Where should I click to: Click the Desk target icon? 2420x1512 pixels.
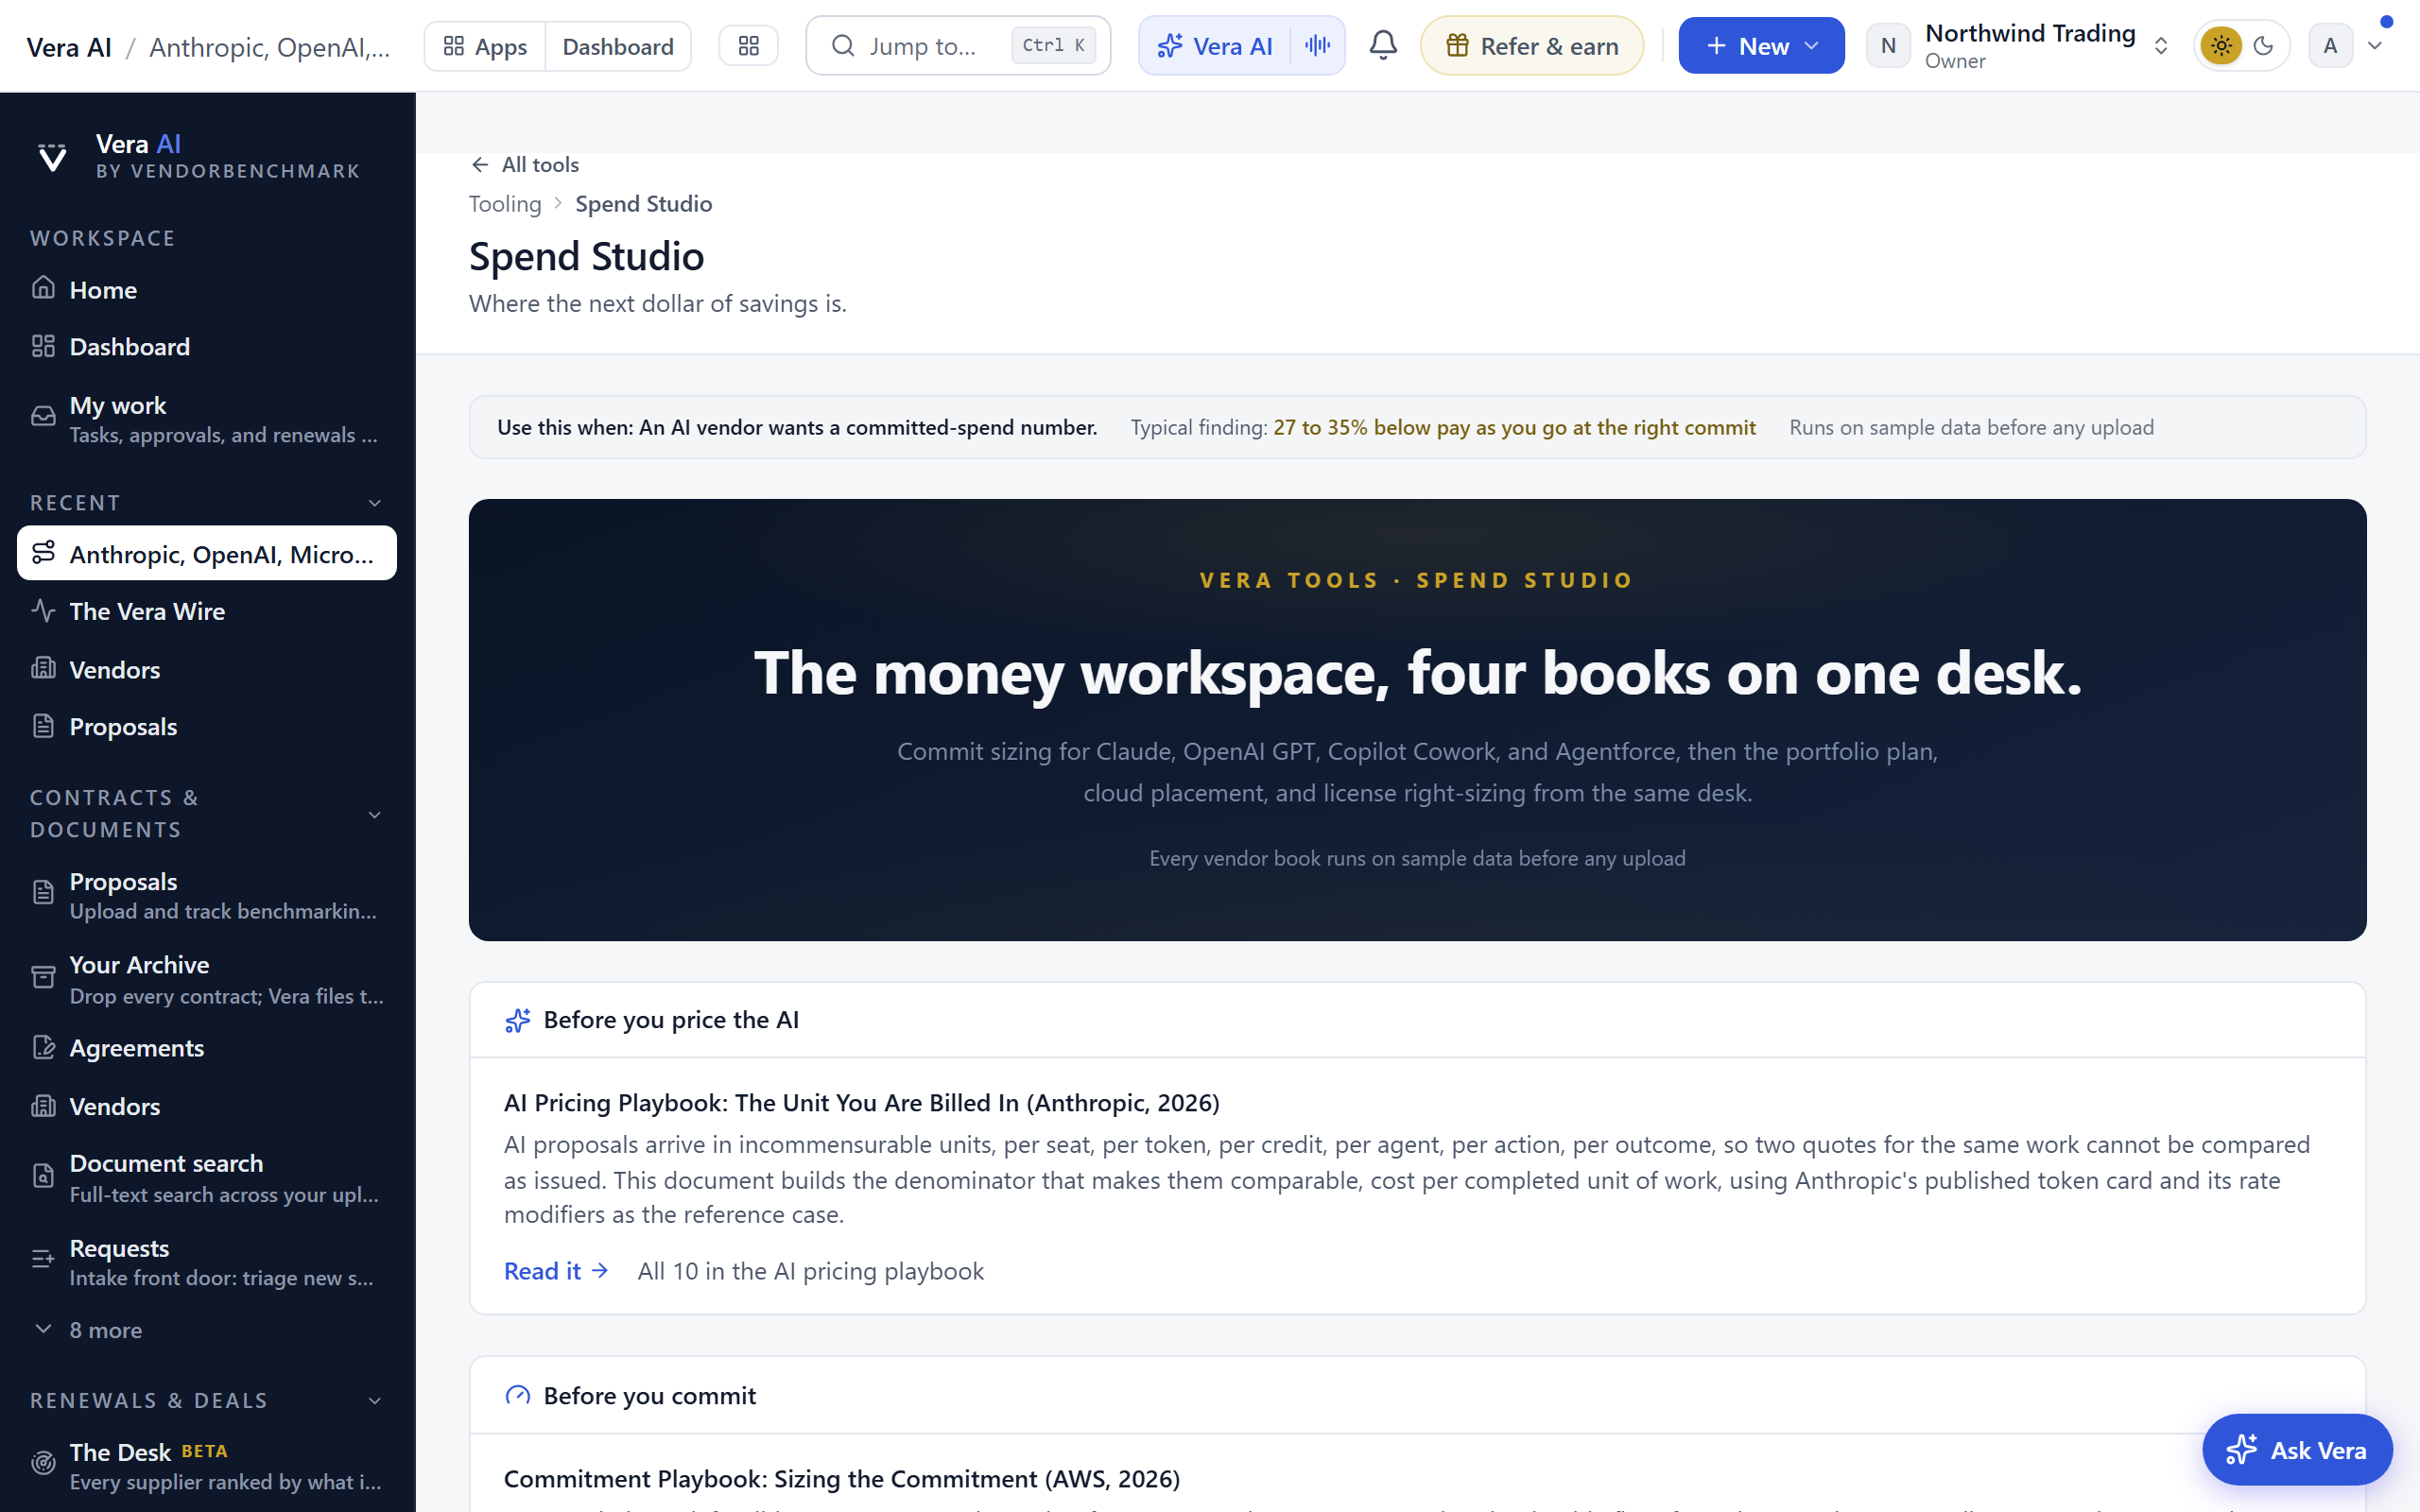(x=43, y=1463)
